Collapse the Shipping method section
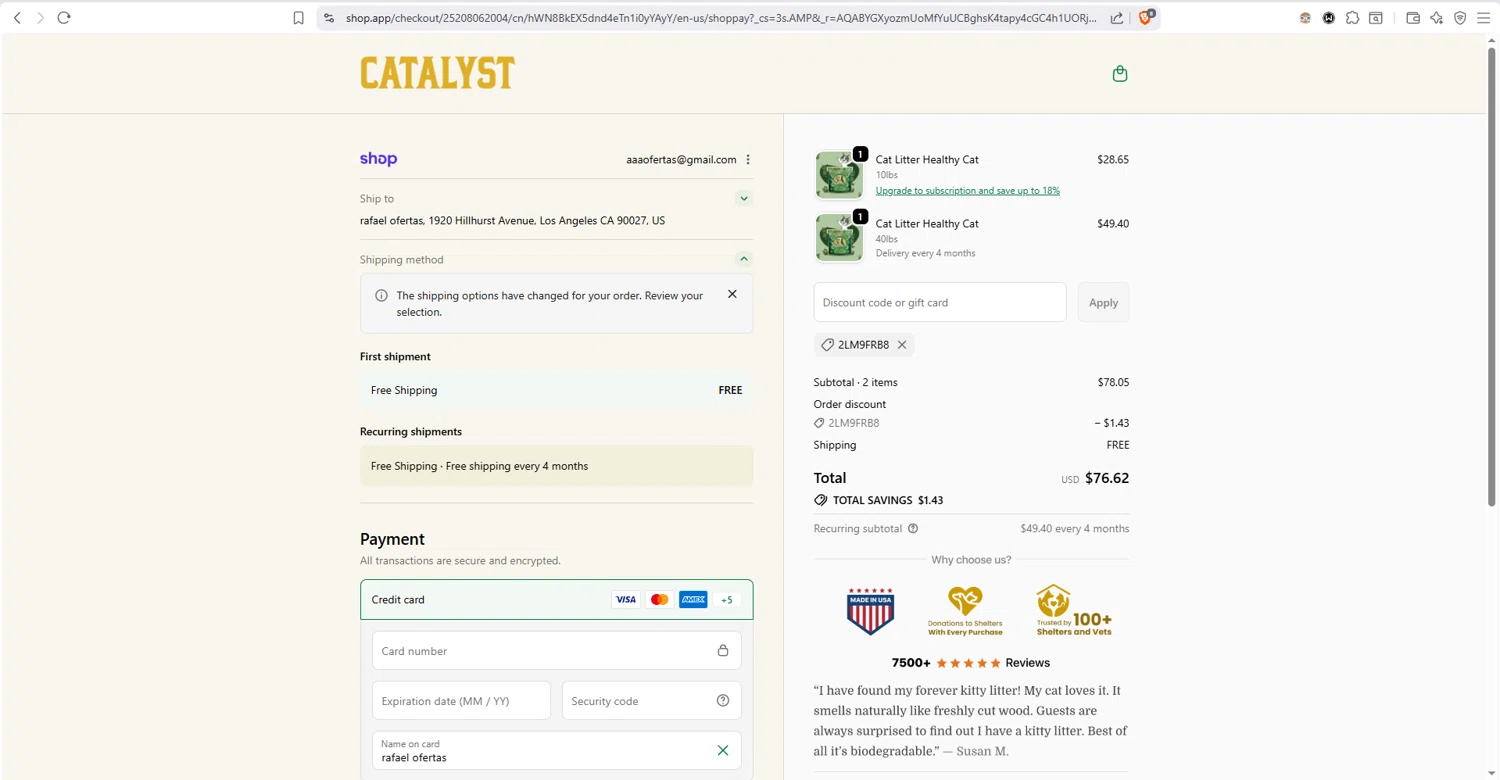 coord(744,259)
